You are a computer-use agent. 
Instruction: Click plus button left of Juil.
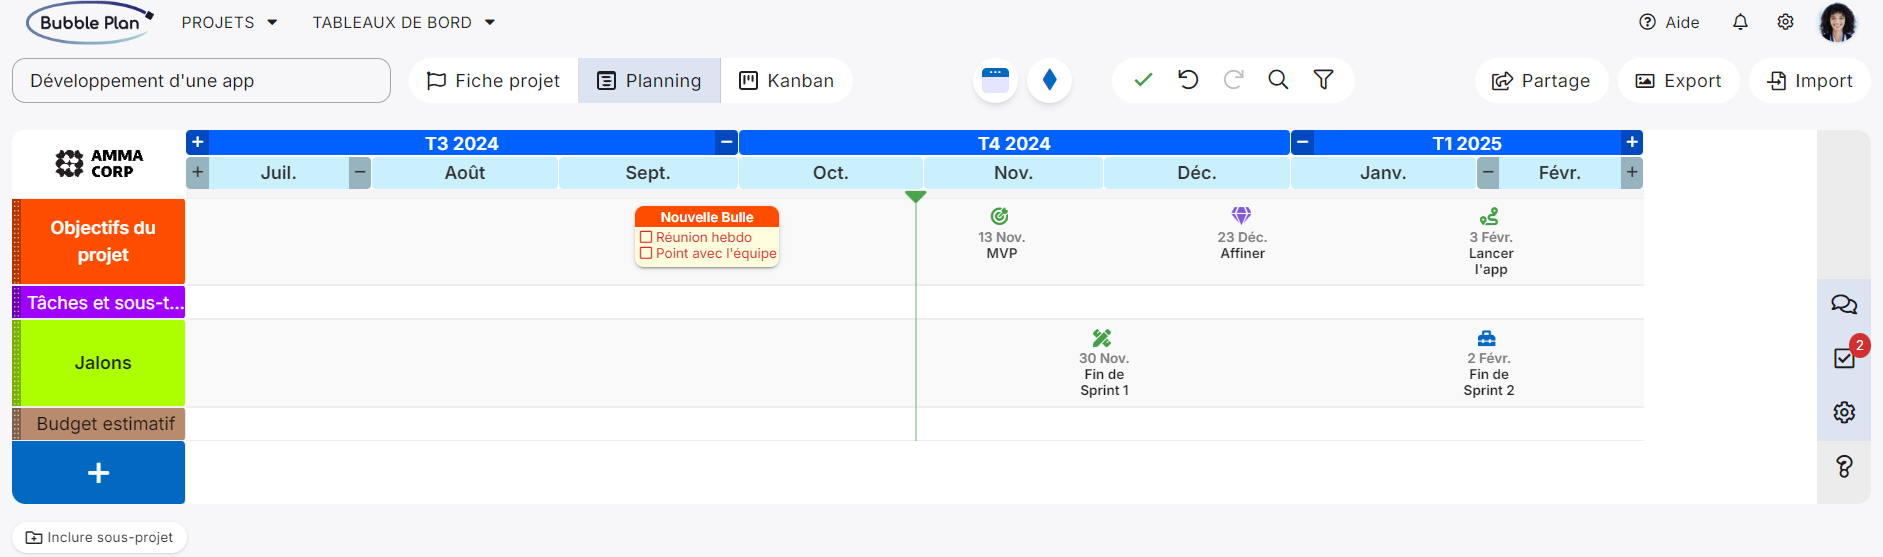[x=198, y=172]
